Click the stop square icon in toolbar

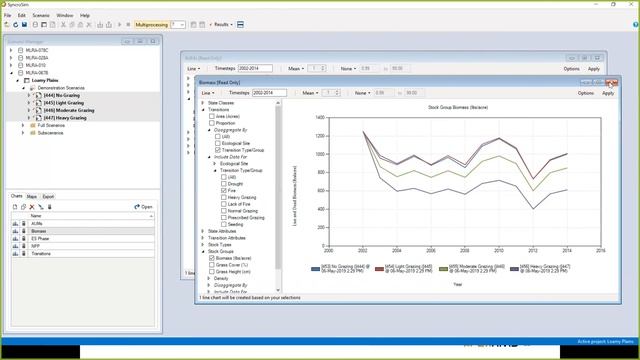coord(128,25)
